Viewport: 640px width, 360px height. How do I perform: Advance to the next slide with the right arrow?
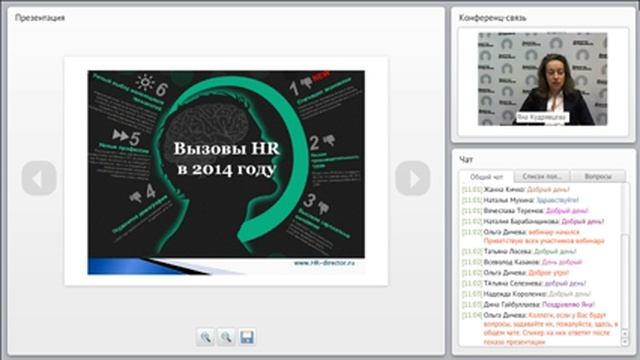[413, 178]
